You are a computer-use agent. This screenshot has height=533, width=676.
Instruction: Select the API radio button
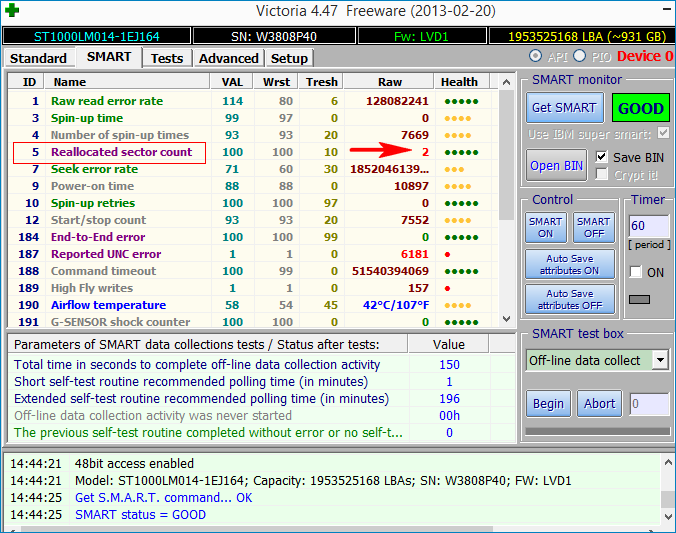click(x=536, y=56)
